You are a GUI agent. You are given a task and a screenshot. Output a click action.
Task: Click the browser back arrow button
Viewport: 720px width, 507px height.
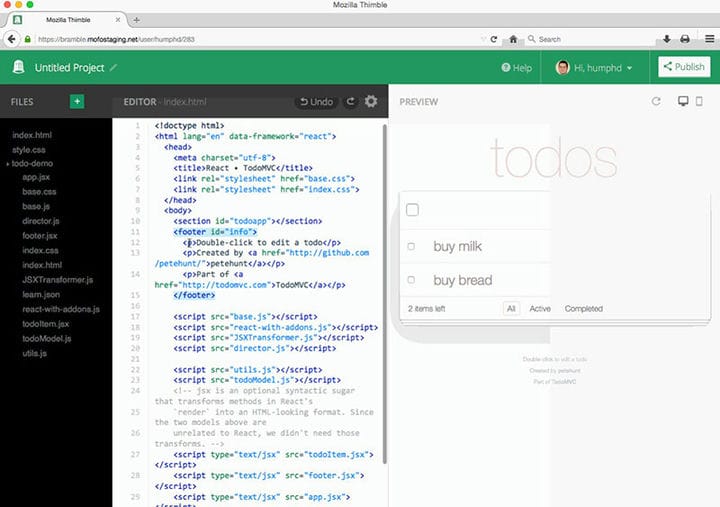click(11, 39)
